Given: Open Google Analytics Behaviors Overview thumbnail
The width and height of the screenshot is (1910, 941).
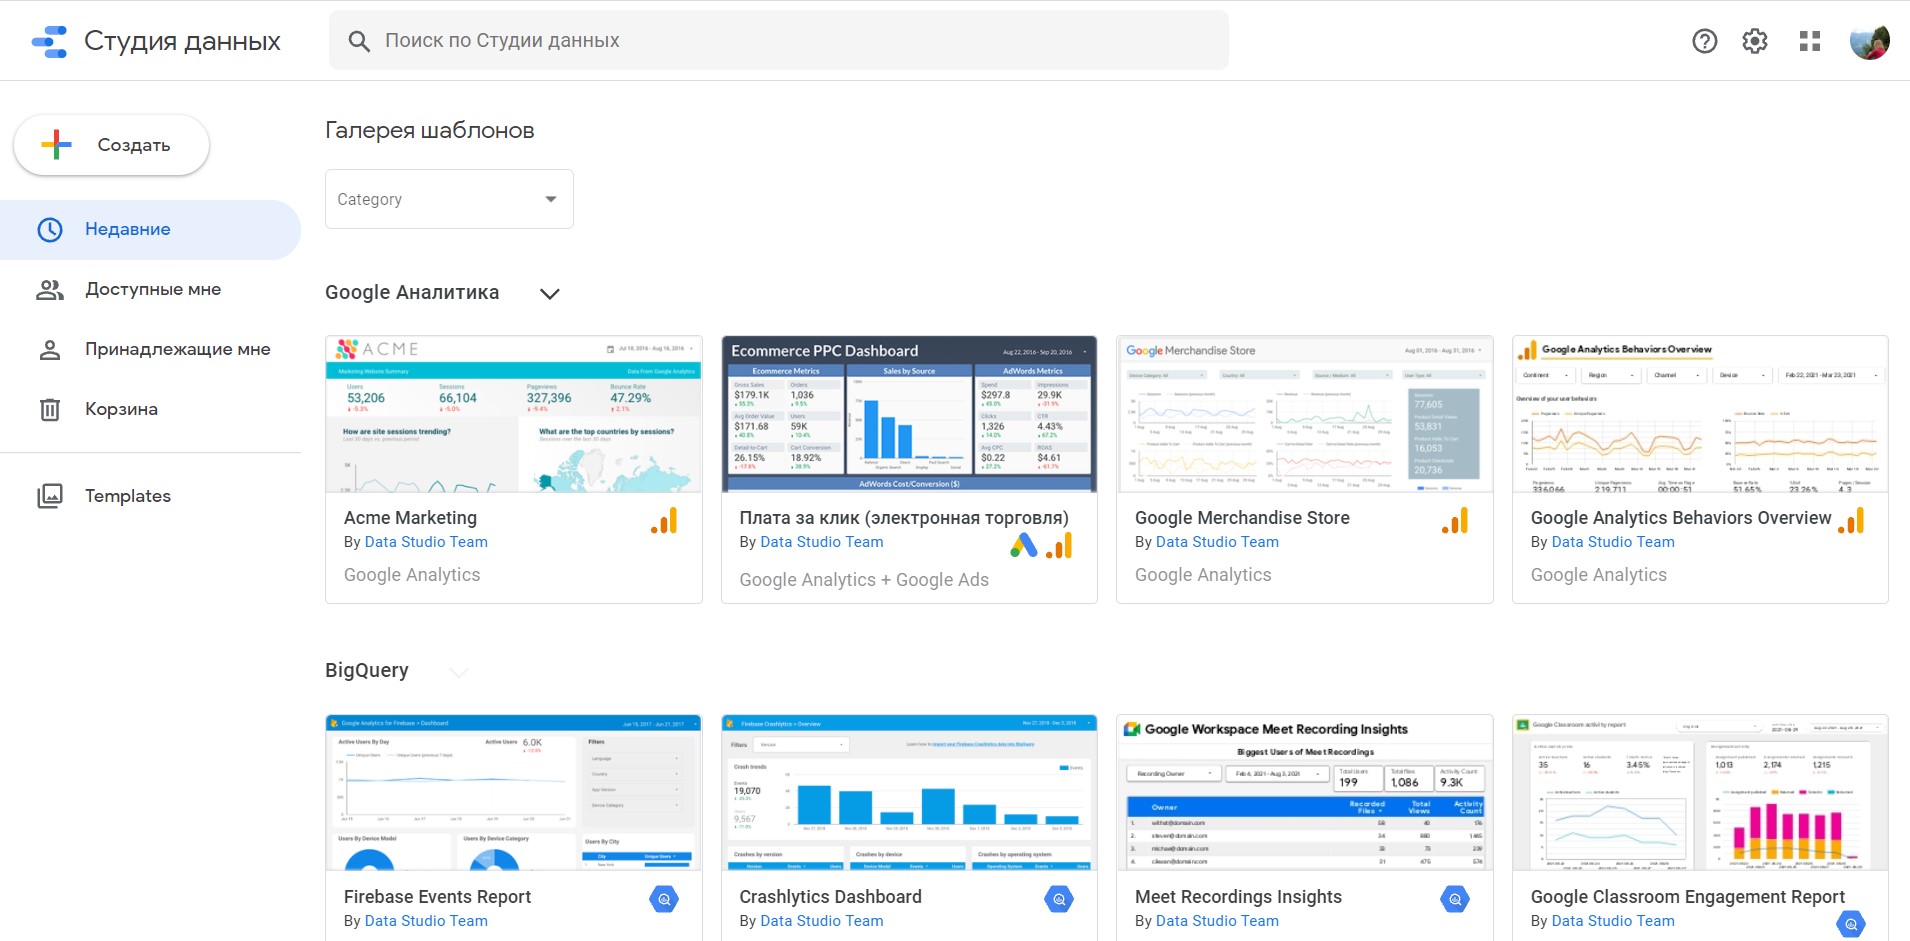Looking at the screenshot, I should [1700, 414].
